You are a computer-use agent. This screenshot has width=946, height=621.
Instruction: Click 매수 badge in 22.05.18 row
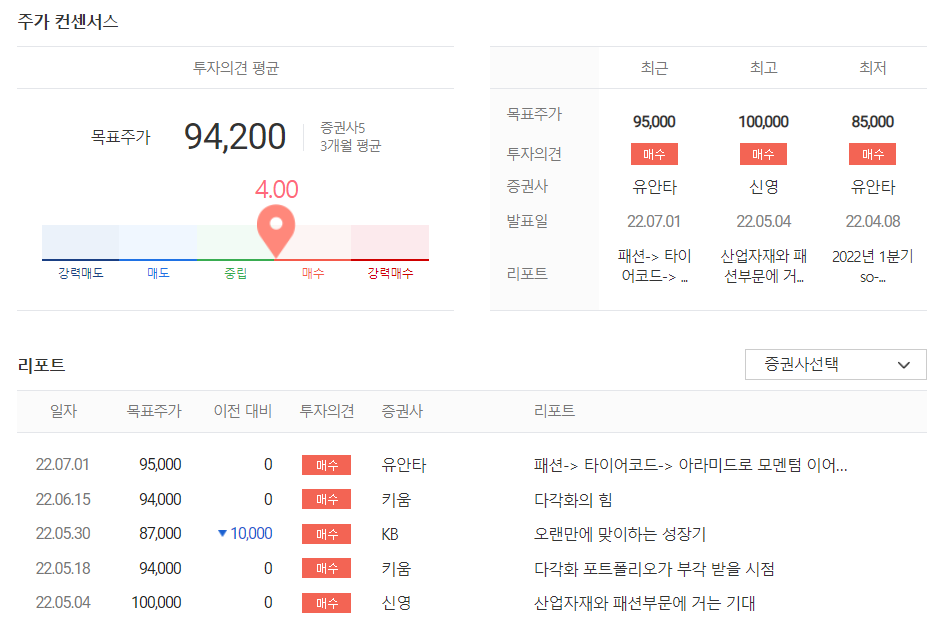click(326, 568)
